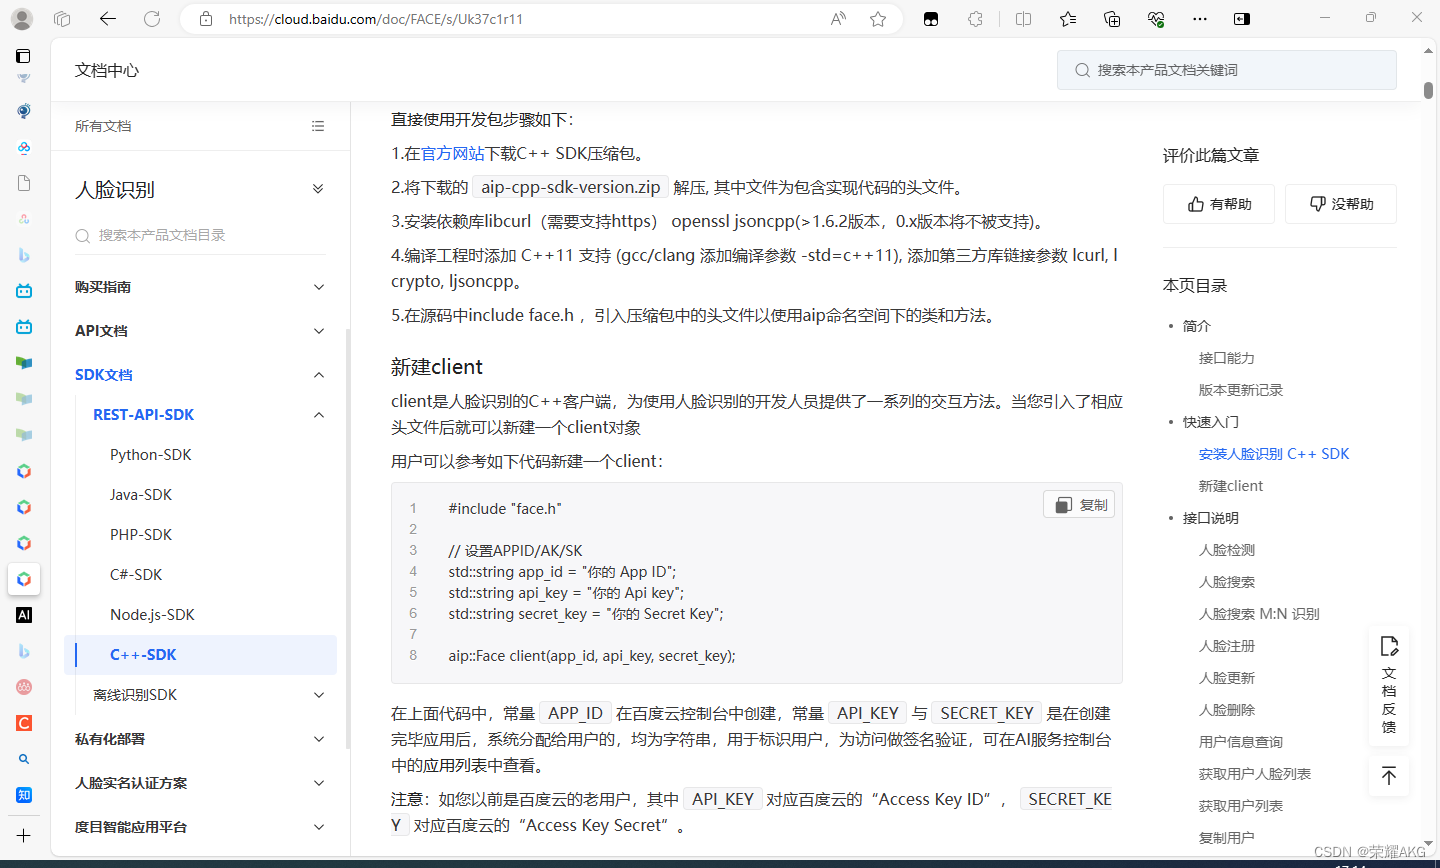The height and width of the screenshot is (868, 1440).
Task: Open a new tab with plus
Action: (x=23, y=835)
